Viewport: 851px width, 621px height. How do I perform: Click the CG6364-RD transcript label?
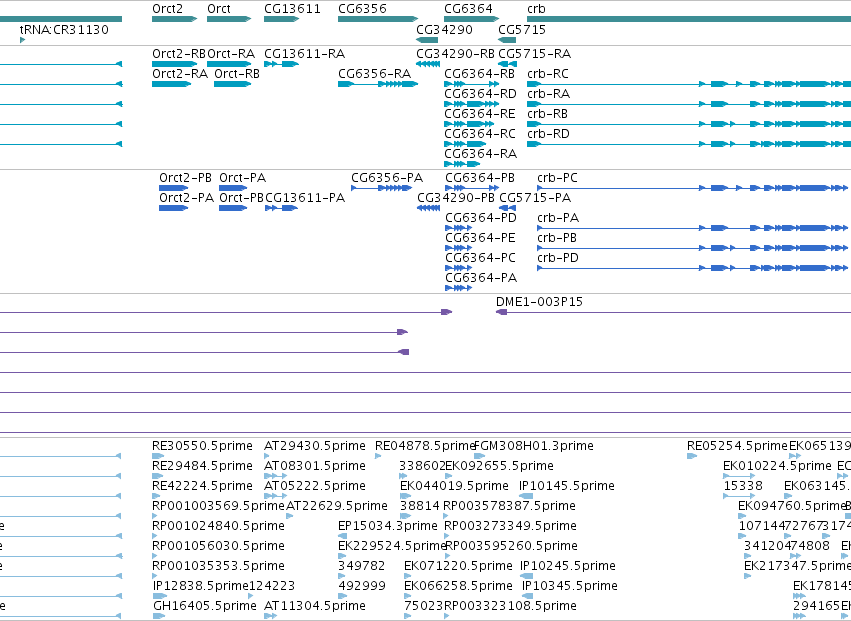(x=480, y=94)
